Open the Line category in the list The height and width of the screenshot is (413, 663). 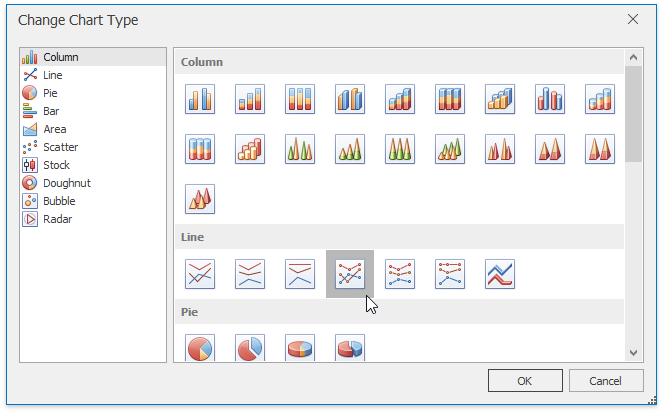tap(55, 75)
